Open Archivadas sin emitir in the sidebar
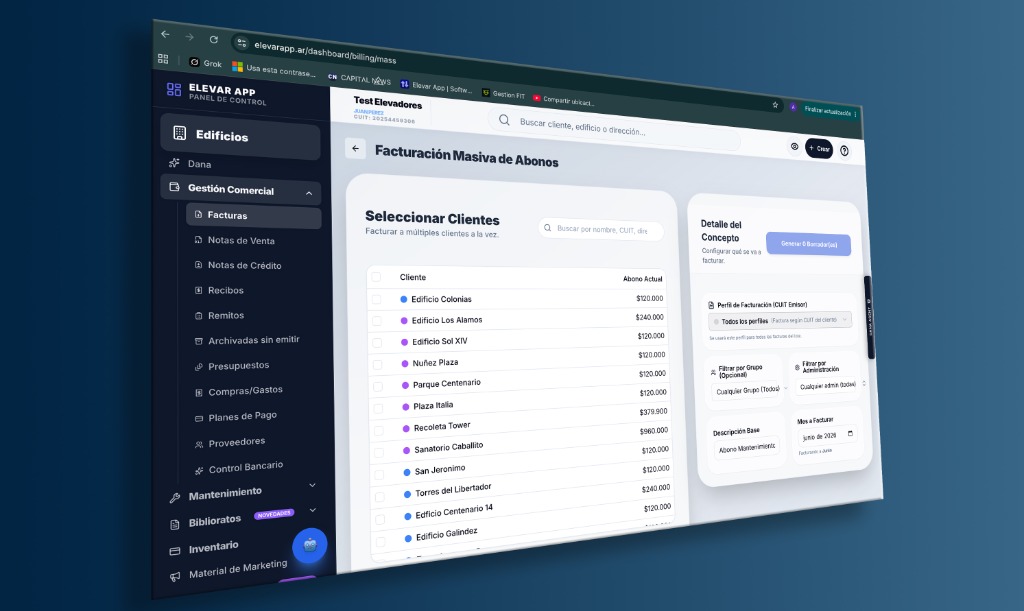Screen dimensions: 1024x611 click(254, 339)
